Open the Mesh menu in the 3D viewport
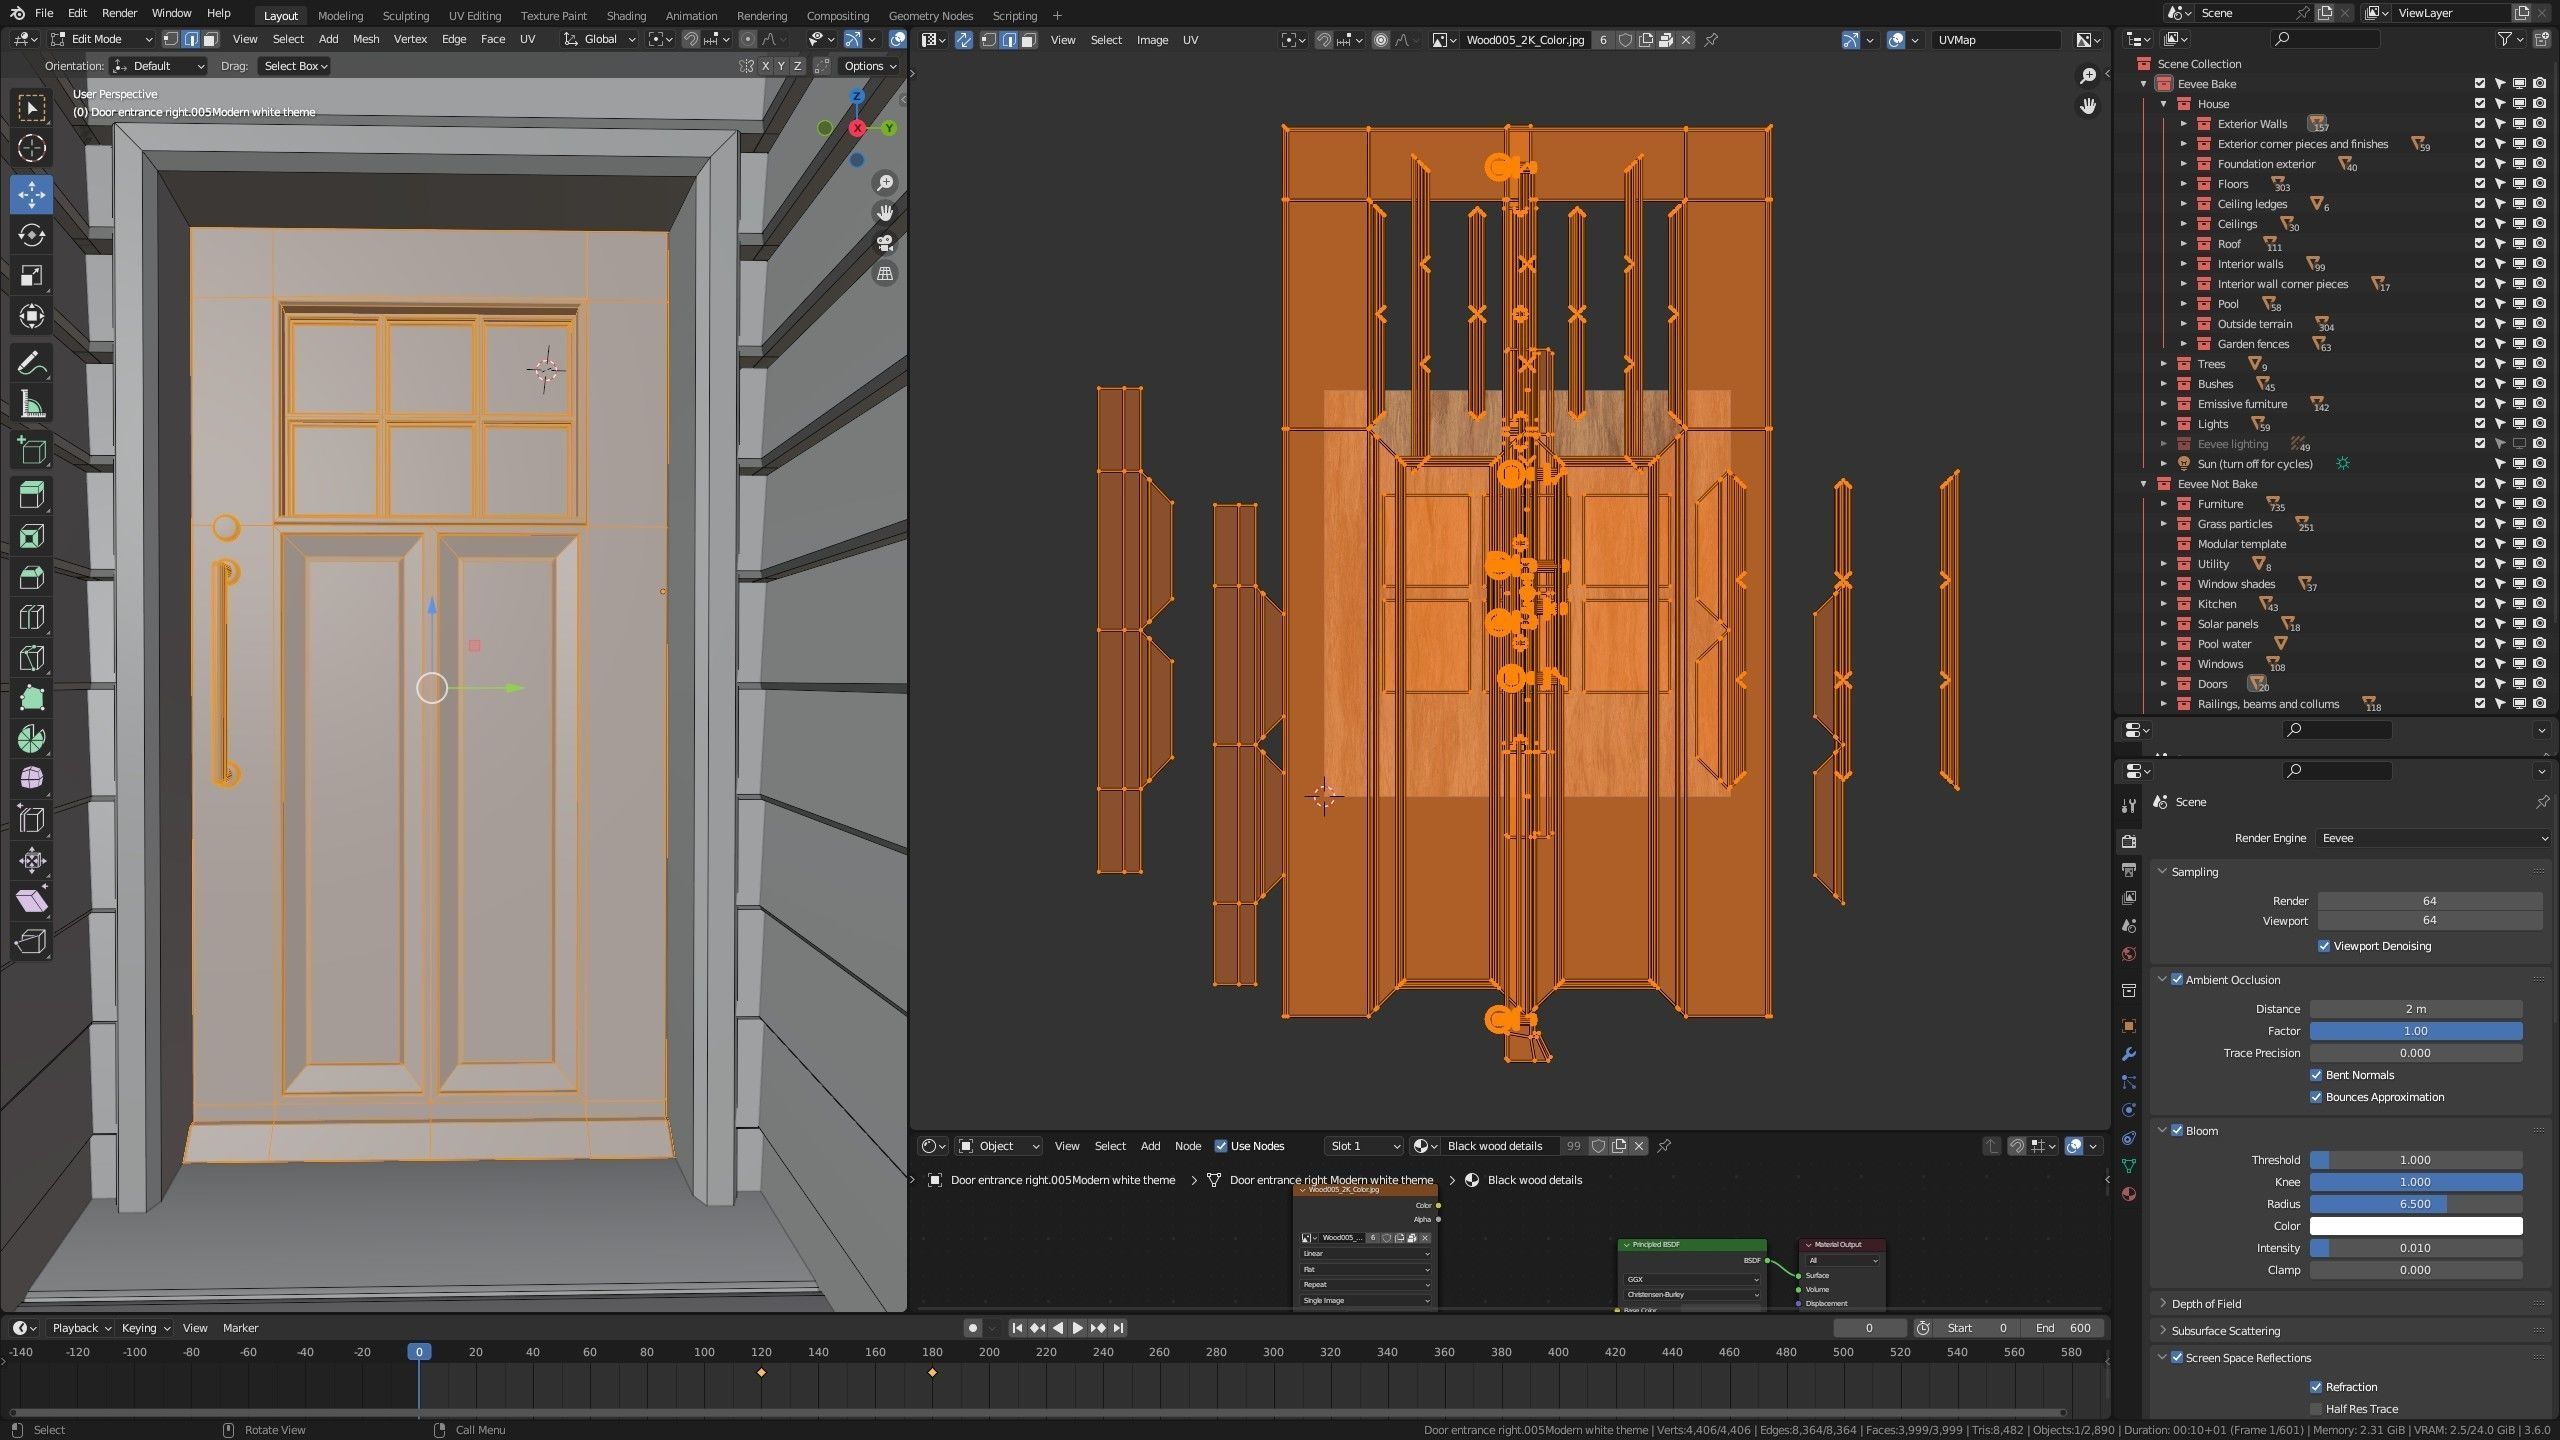The image size is (2560, 1440). tap(365, 39)
